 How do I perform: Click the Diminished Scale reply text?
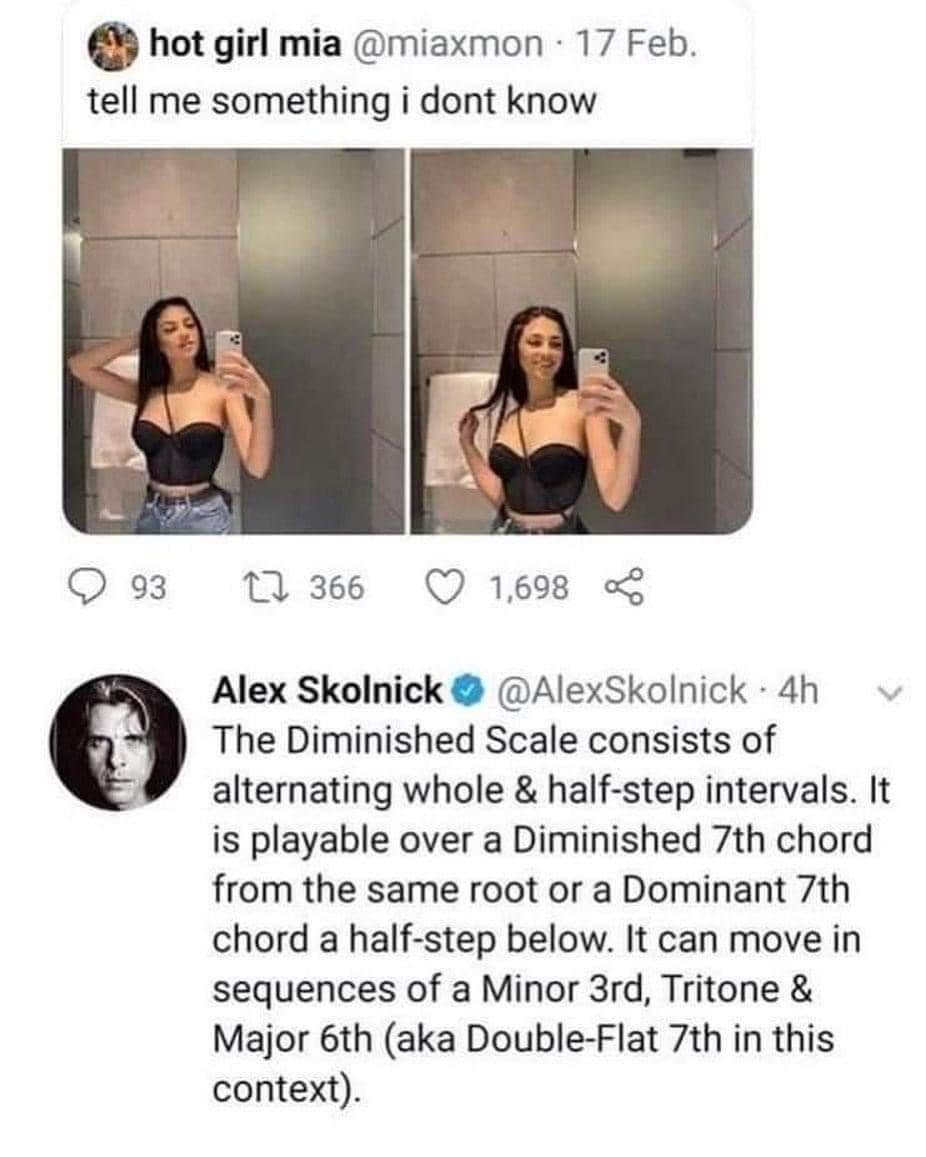(x=551, y=914)
